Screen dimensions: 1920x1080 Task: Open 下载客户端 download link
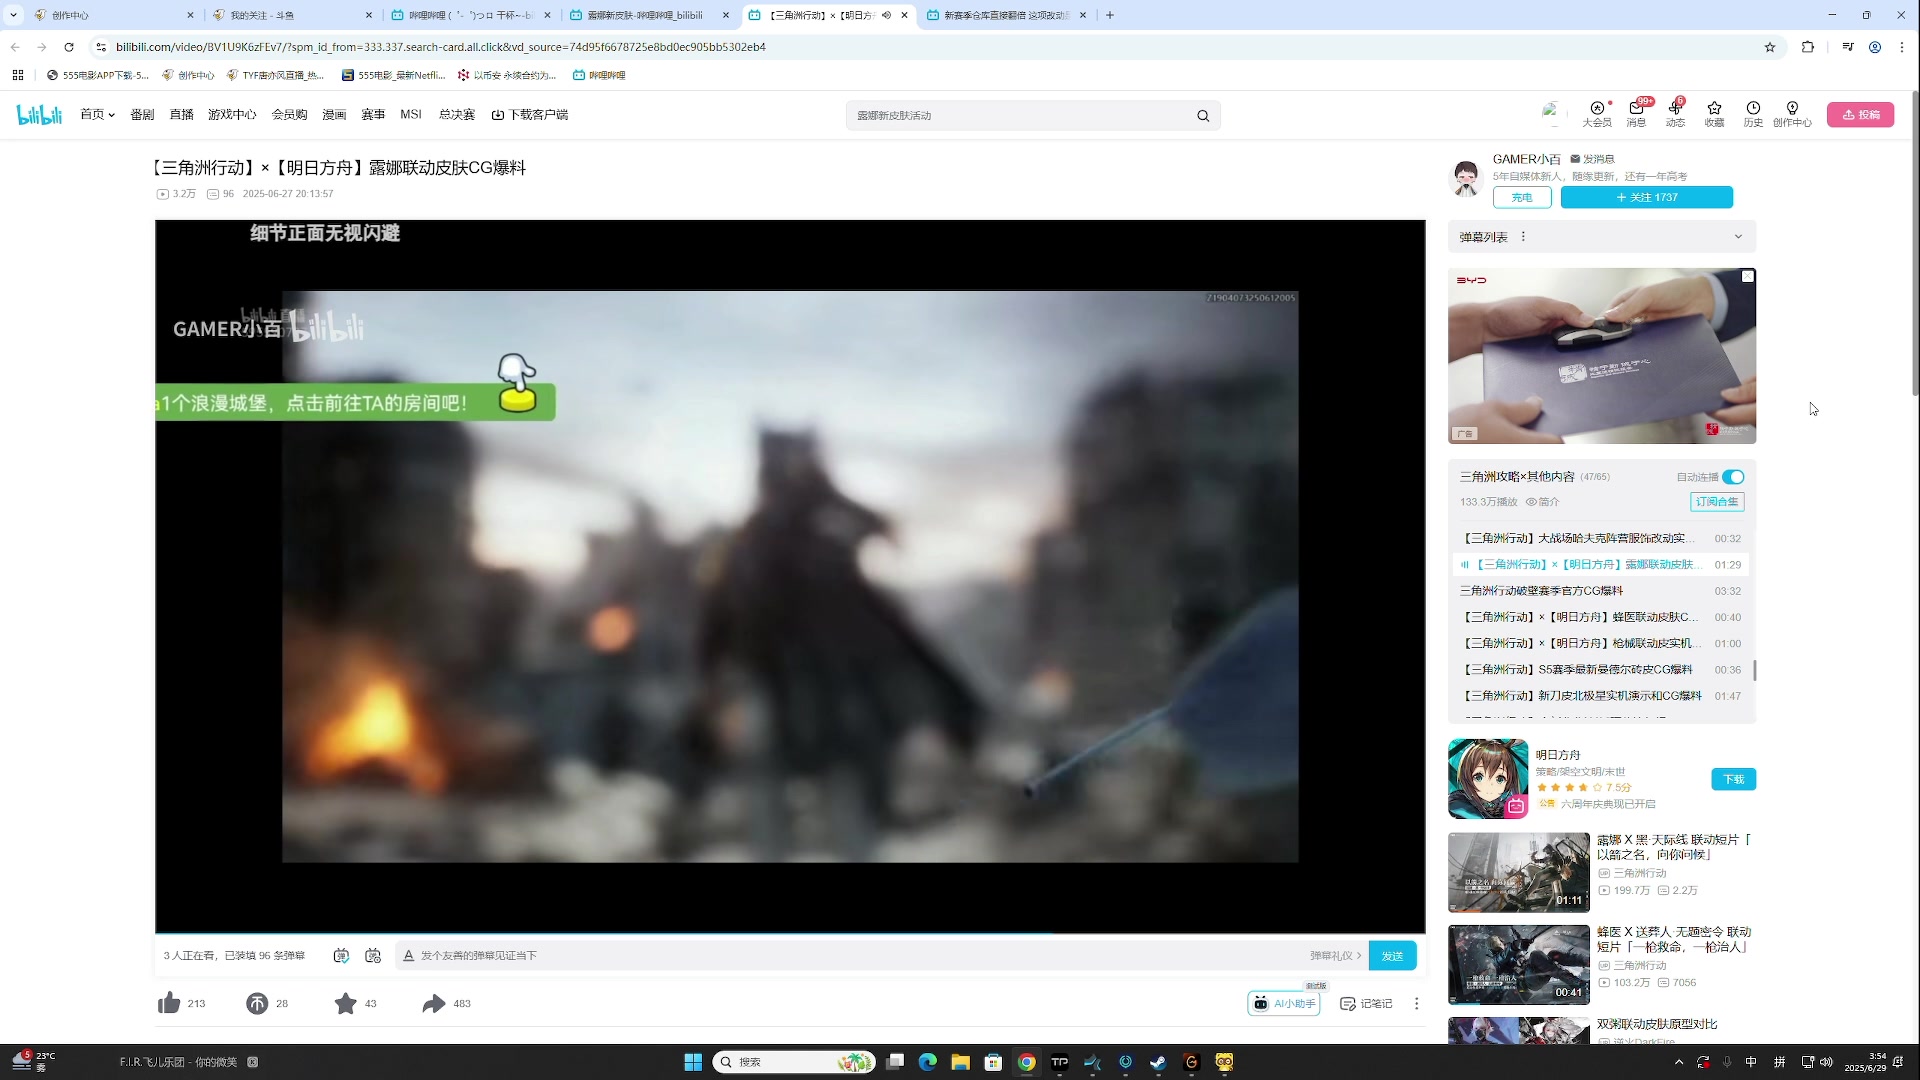point(530,114)
